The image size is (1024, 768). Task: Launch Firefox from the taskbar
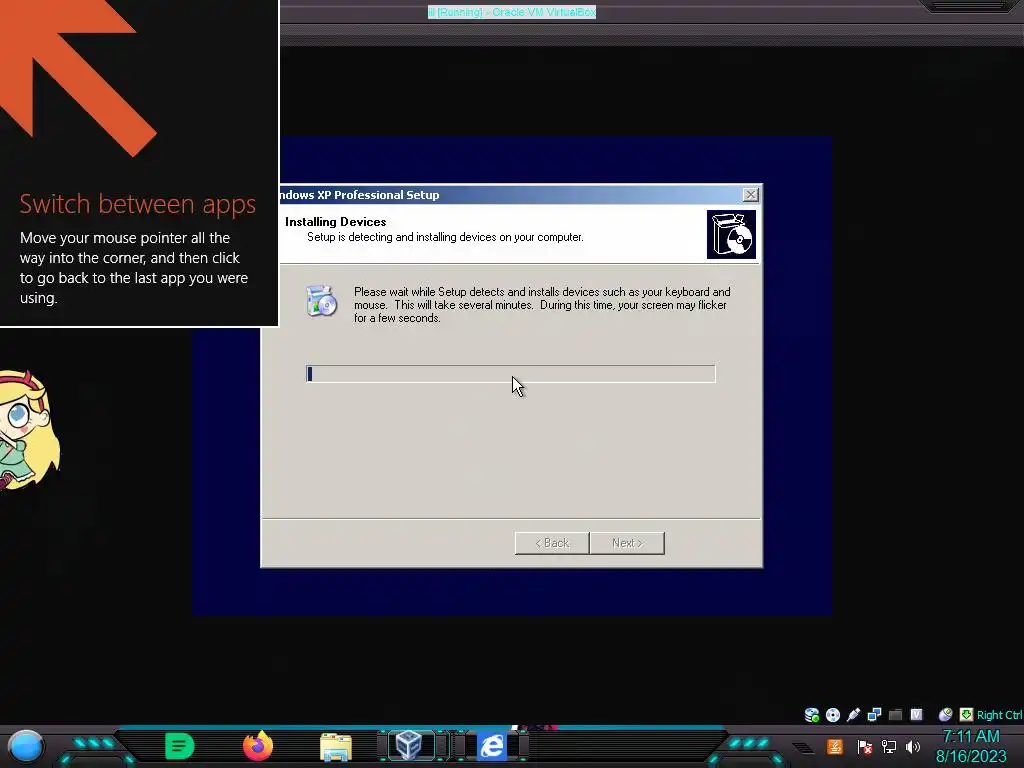point(257,746)
